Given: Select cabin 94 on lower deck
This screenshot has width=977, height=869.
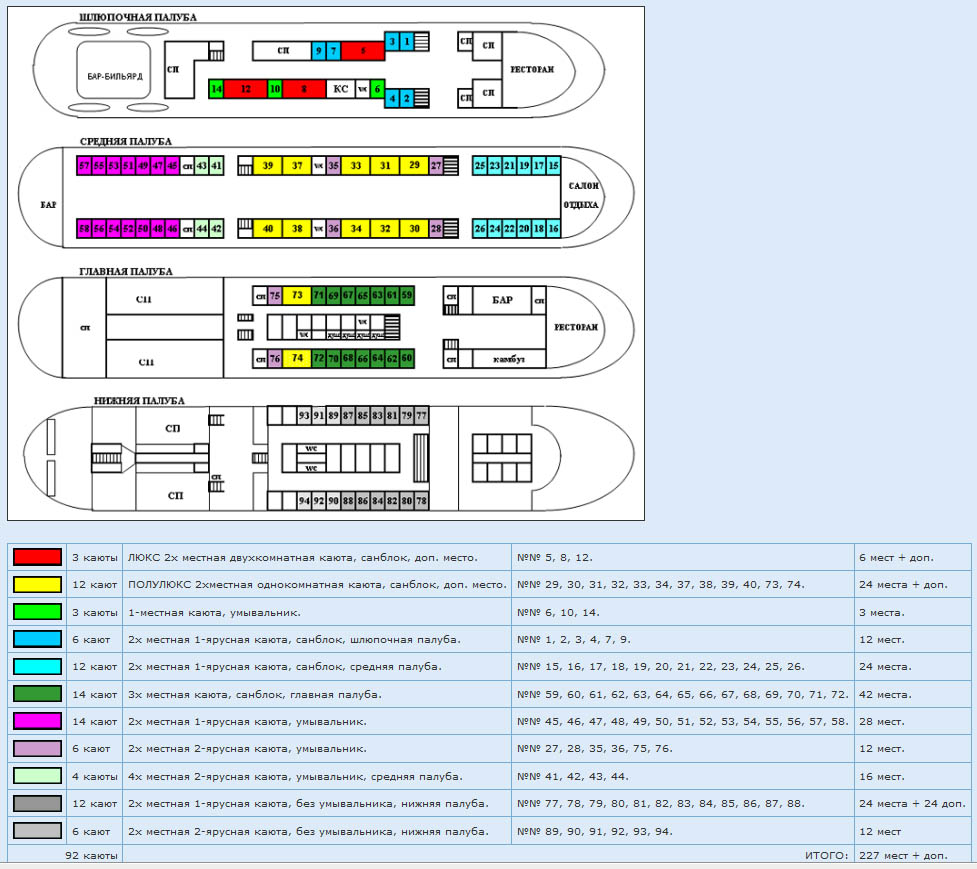Looking at the screenshot, I should click(x=304, y=501).
